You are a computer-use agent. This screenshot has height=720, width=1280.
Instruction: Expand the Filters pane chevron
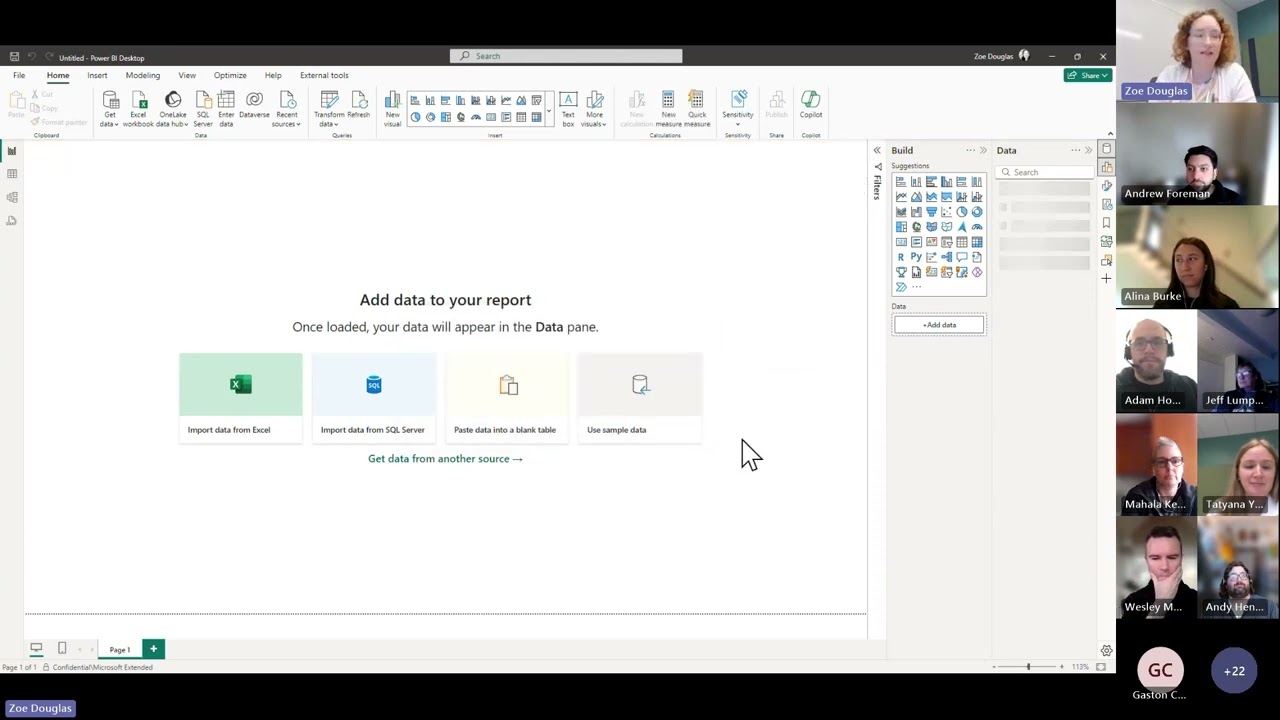[x=877, y=151]
